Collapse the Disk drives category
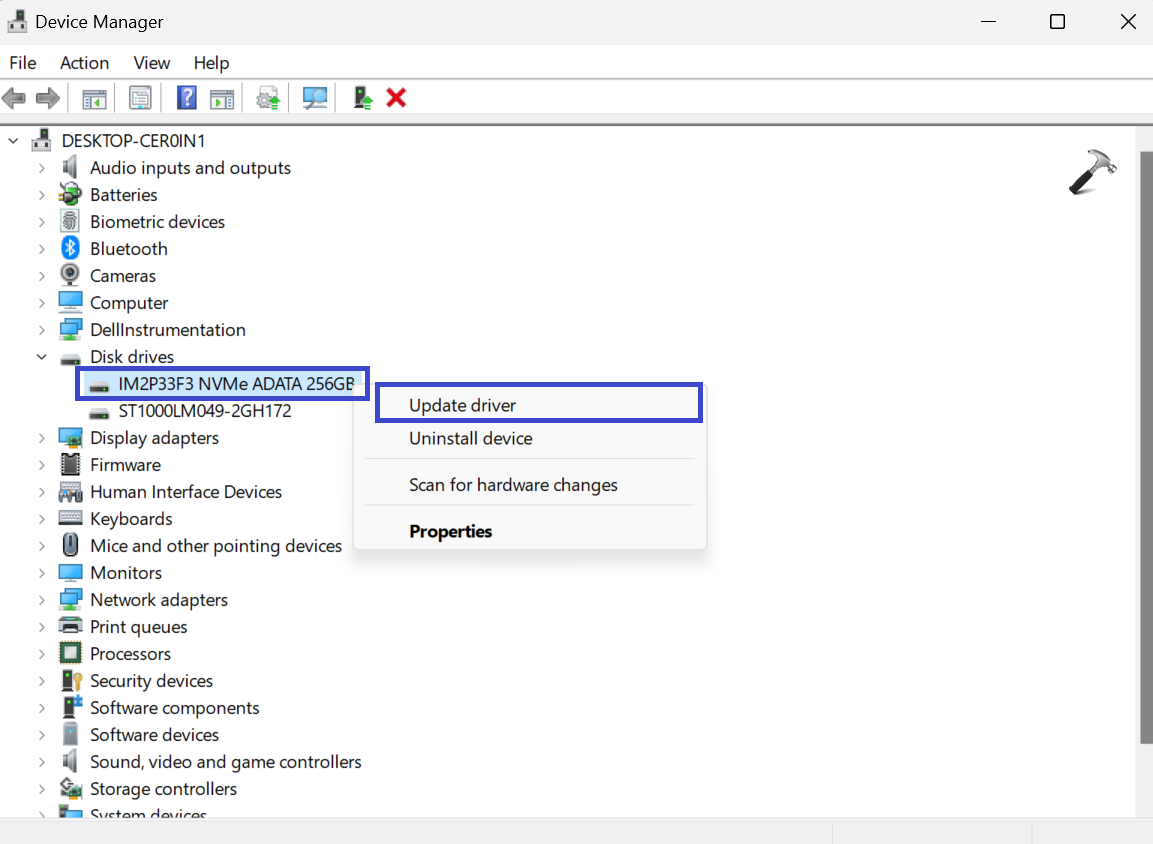1153x844 pixels. tap(42, 357)
